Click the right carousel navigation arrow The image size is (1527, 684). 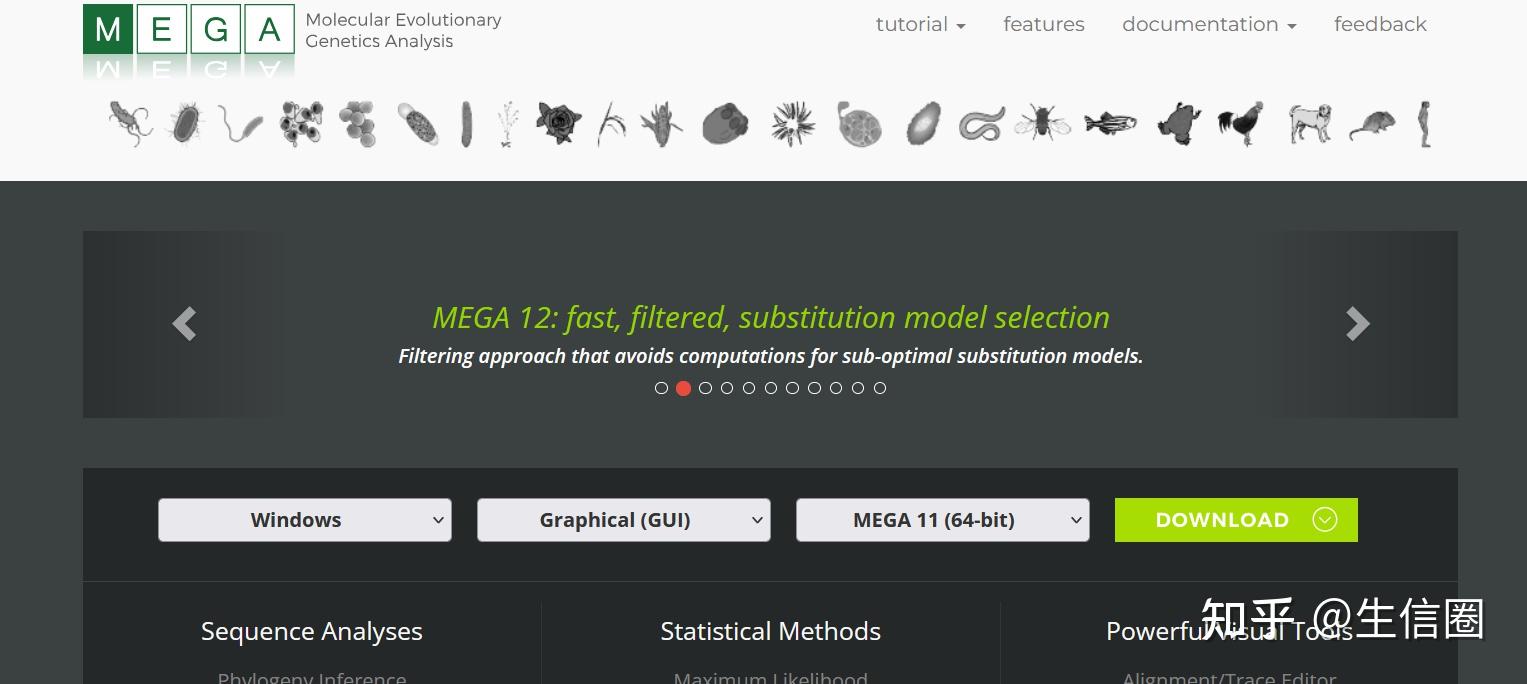click(1357, 324)
